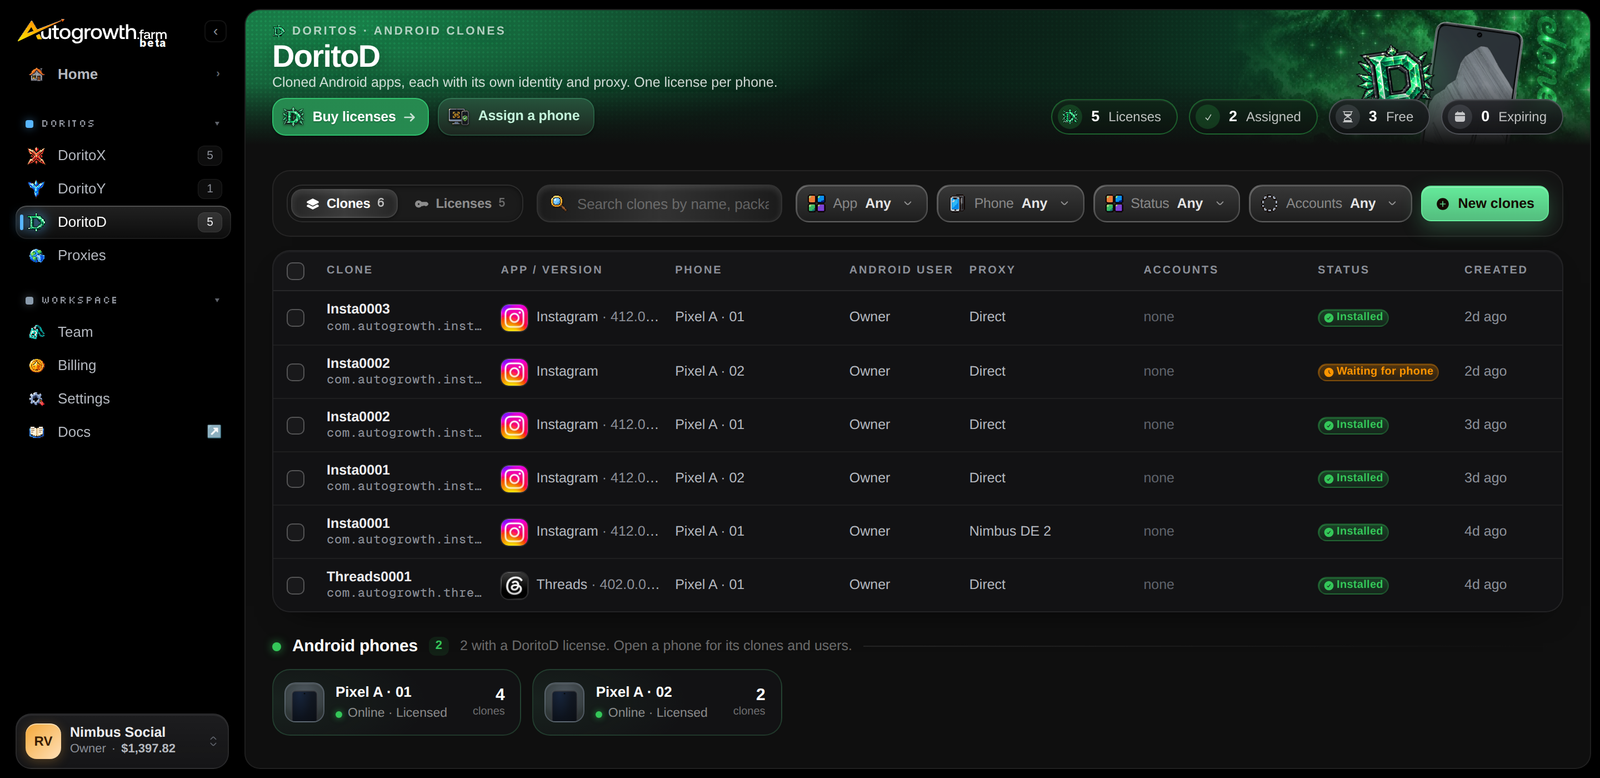Viewport: 1600px width, 778px height.
Task: Open the DoritoX sidebar icon
Action: 37,155
